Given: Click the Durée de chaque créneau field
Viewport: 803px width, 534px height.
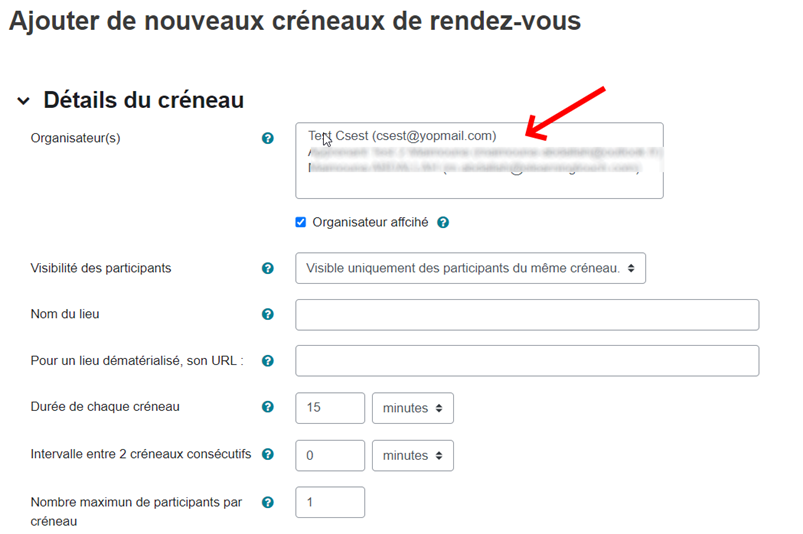Looking at the screenshot, I should [x=330, y=408].
